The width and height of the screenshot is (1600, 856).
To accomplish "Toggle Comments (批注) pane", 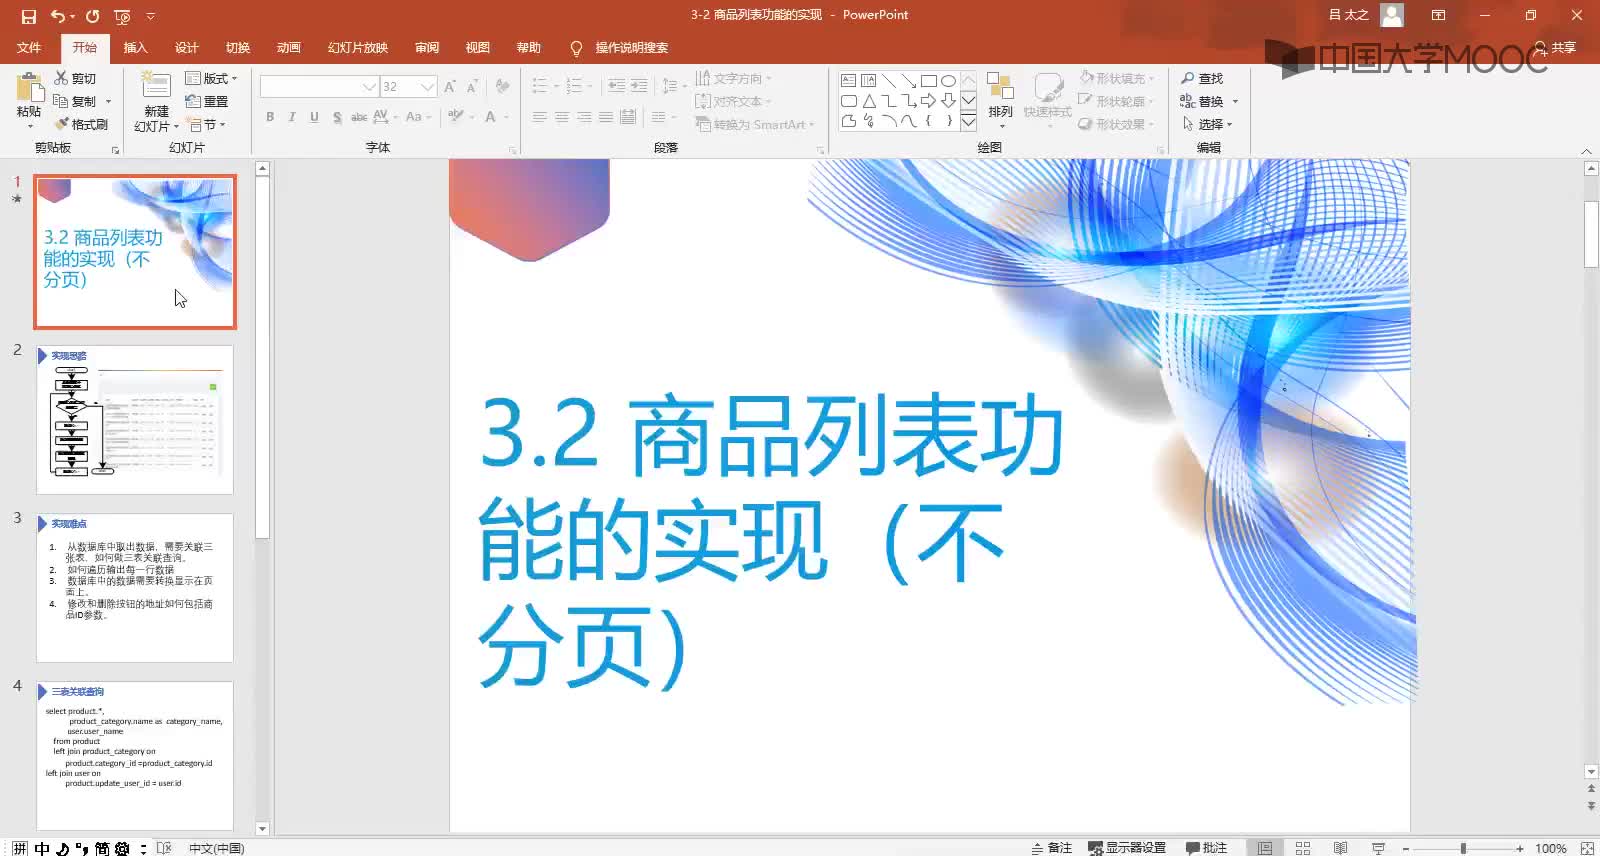I will (x=1207, y=848).
